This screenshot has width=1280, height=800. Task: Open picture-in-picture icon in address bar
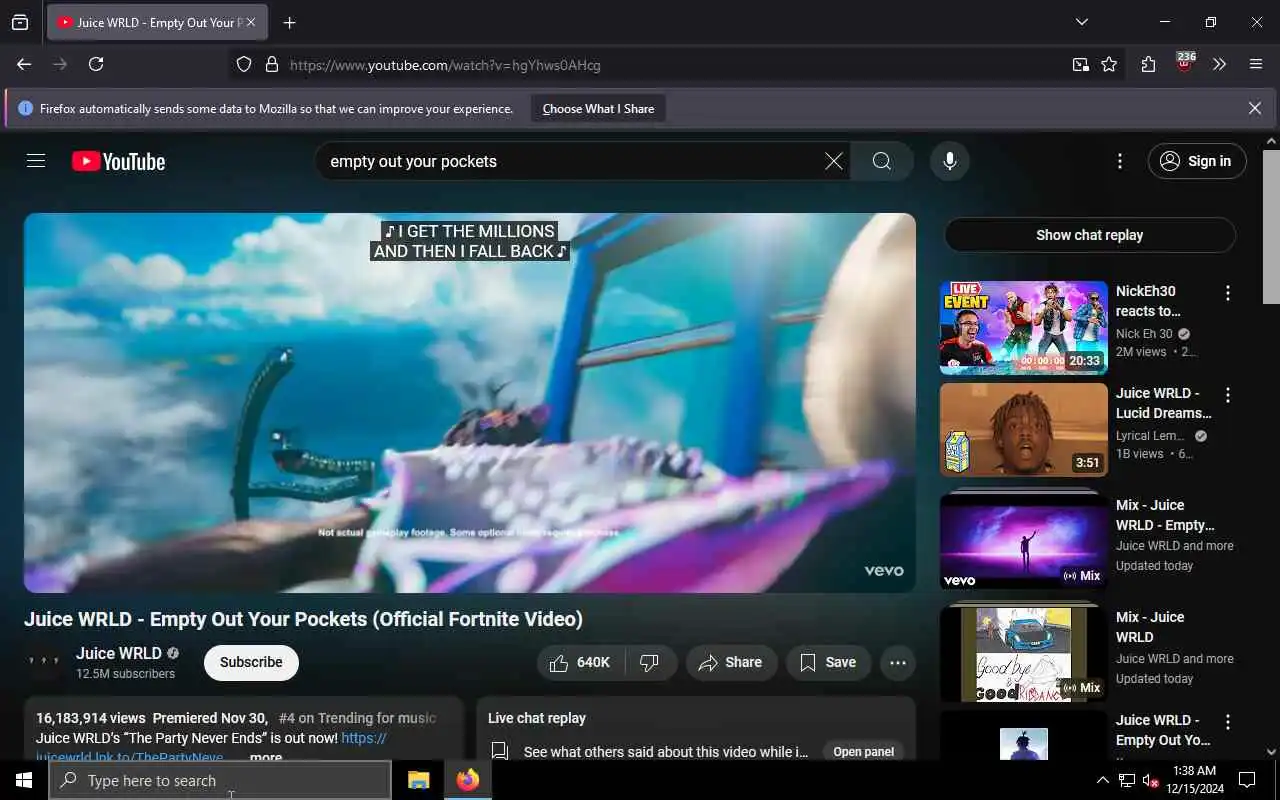1080,65
